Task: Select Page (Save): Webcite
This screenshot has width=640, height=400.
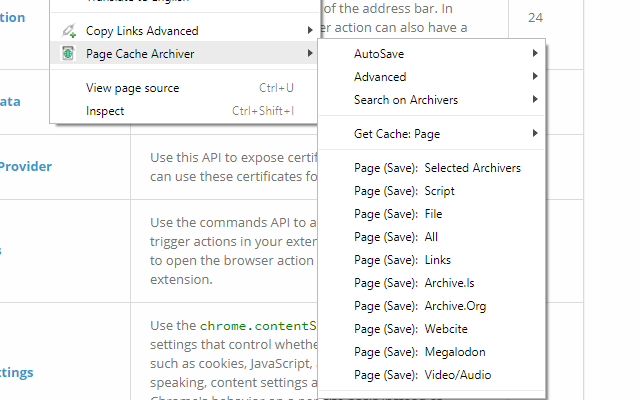Action: click(431, 329)
